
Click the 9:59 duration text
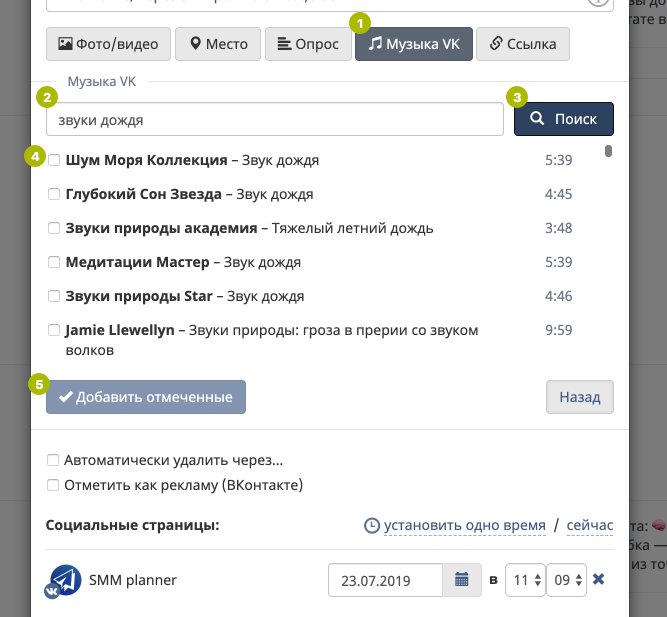coord(559,330)
